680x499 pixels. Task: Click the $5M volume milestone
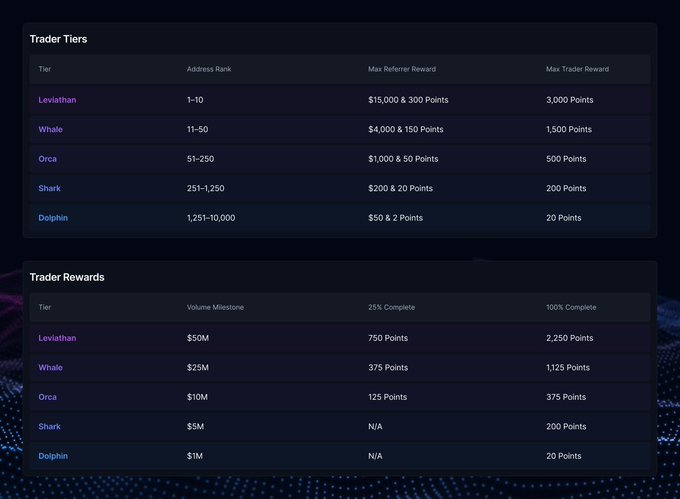coord(195,426)
